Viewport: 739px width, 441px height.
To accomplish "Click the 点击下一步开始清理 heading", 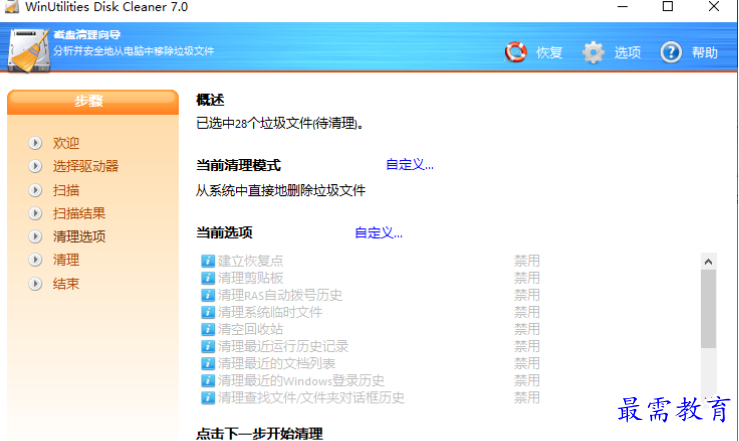I will [259, 433].
